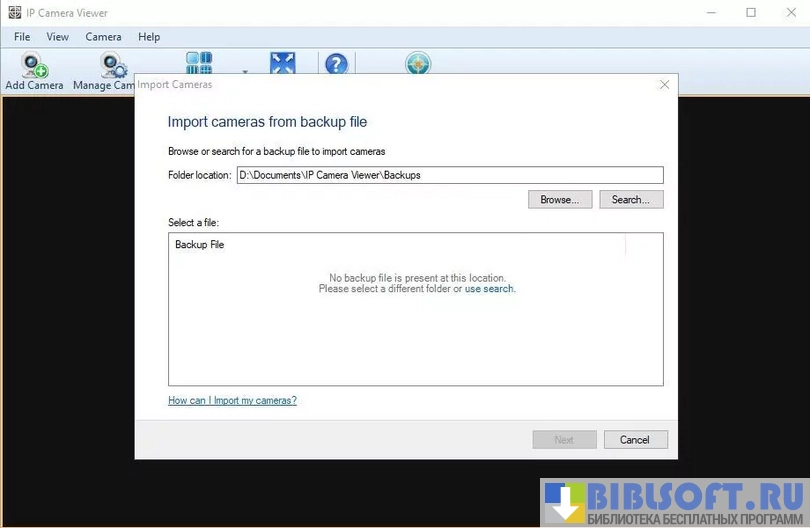Click the Browse... button
Screen dimensions: 810x528
click(x=560, y=200)
